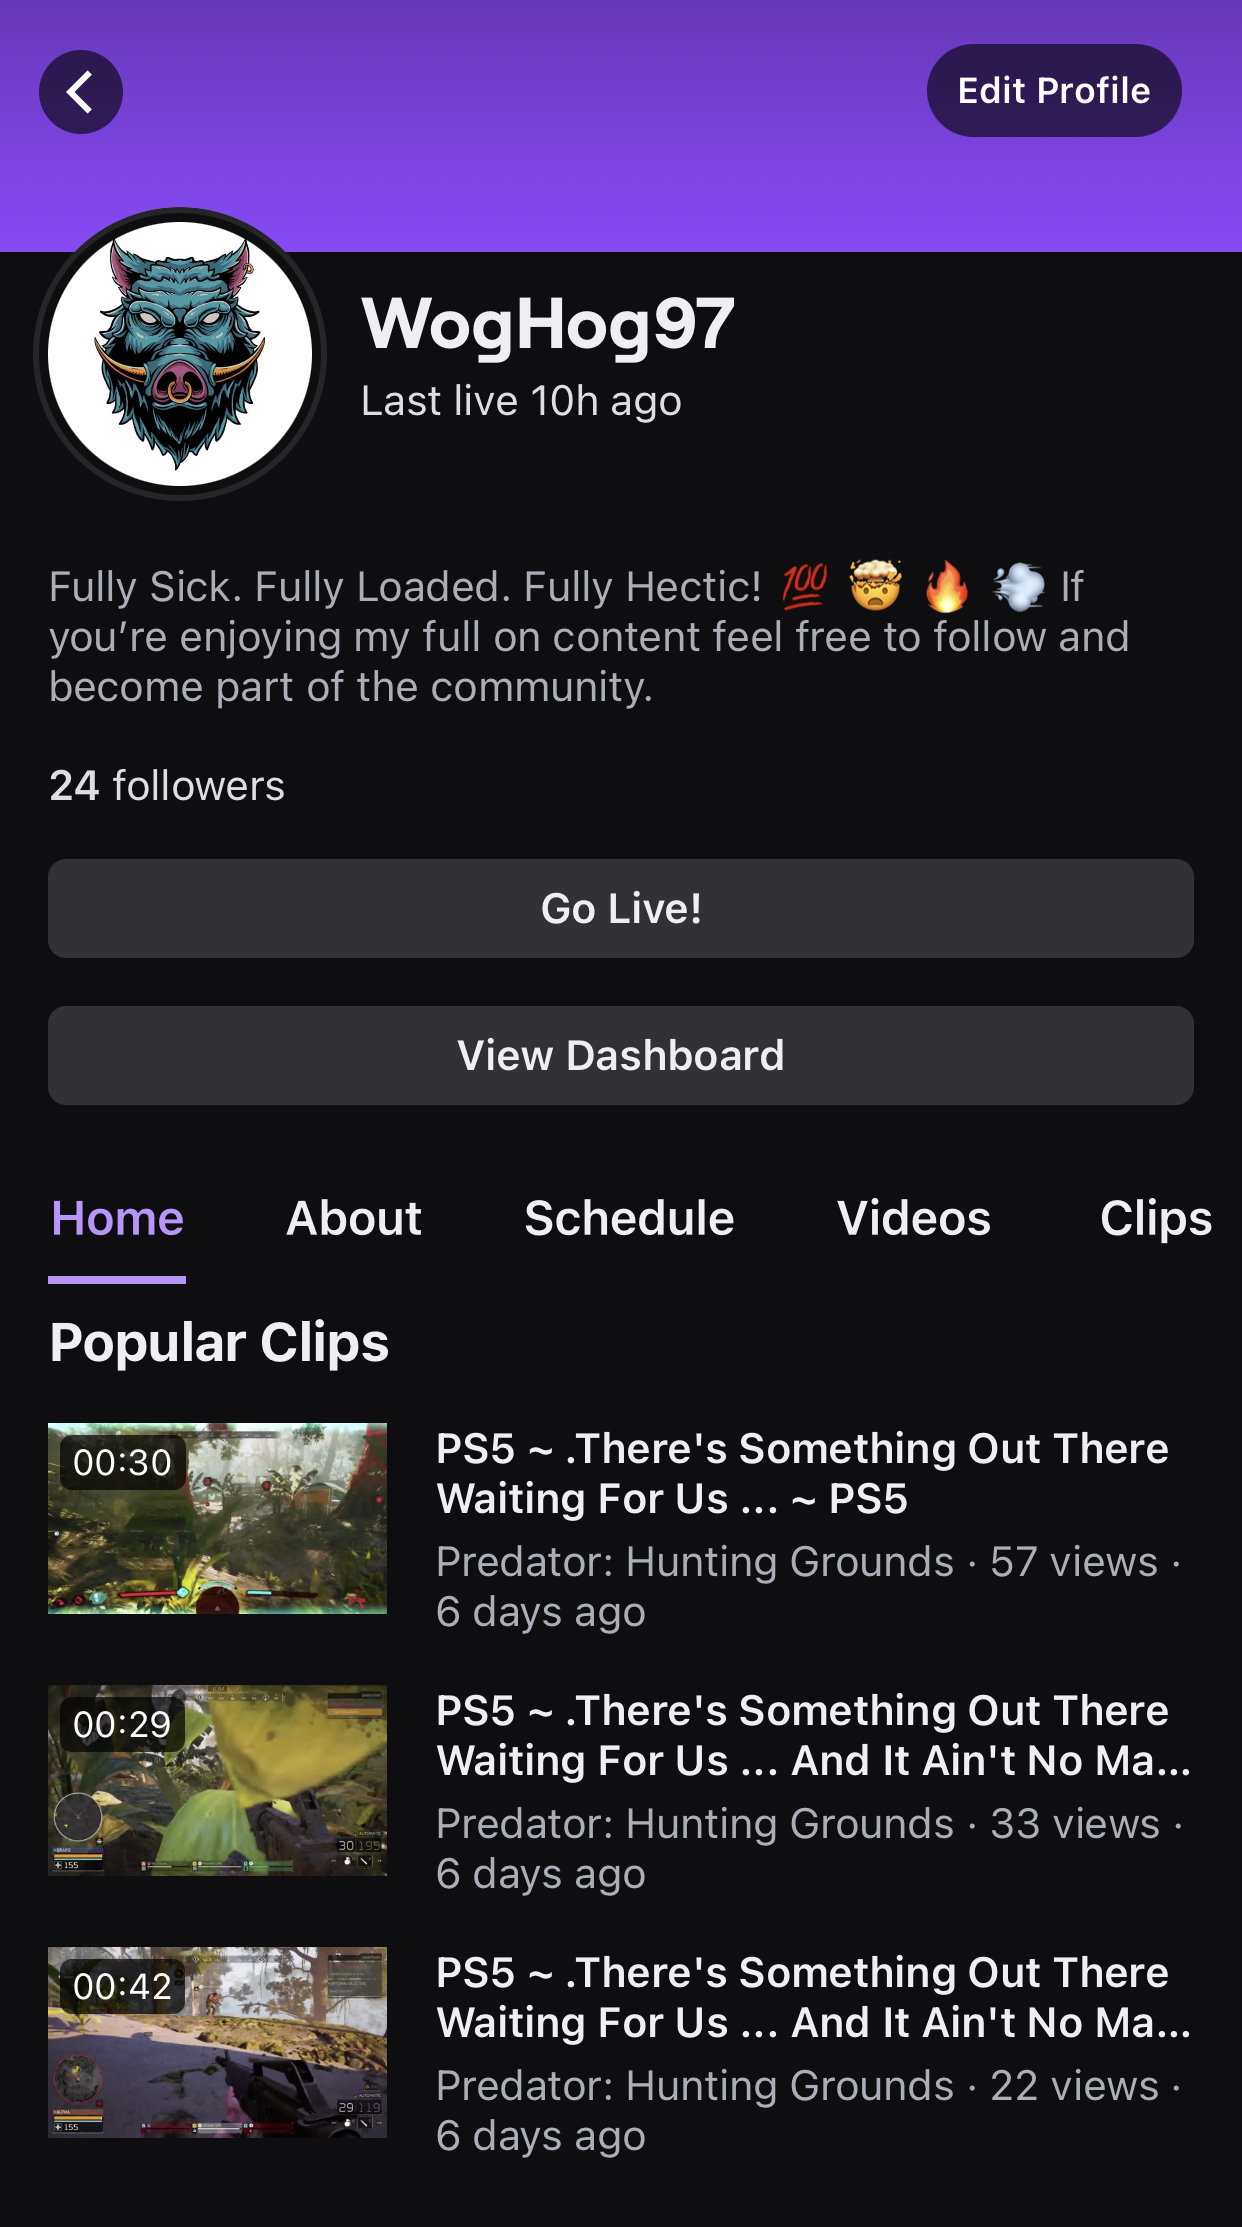This screenshot has width=1242, height=2227.
Task: Tap the WogHog97 channel name
Action: pyautogui.click(x=548, y=324)
